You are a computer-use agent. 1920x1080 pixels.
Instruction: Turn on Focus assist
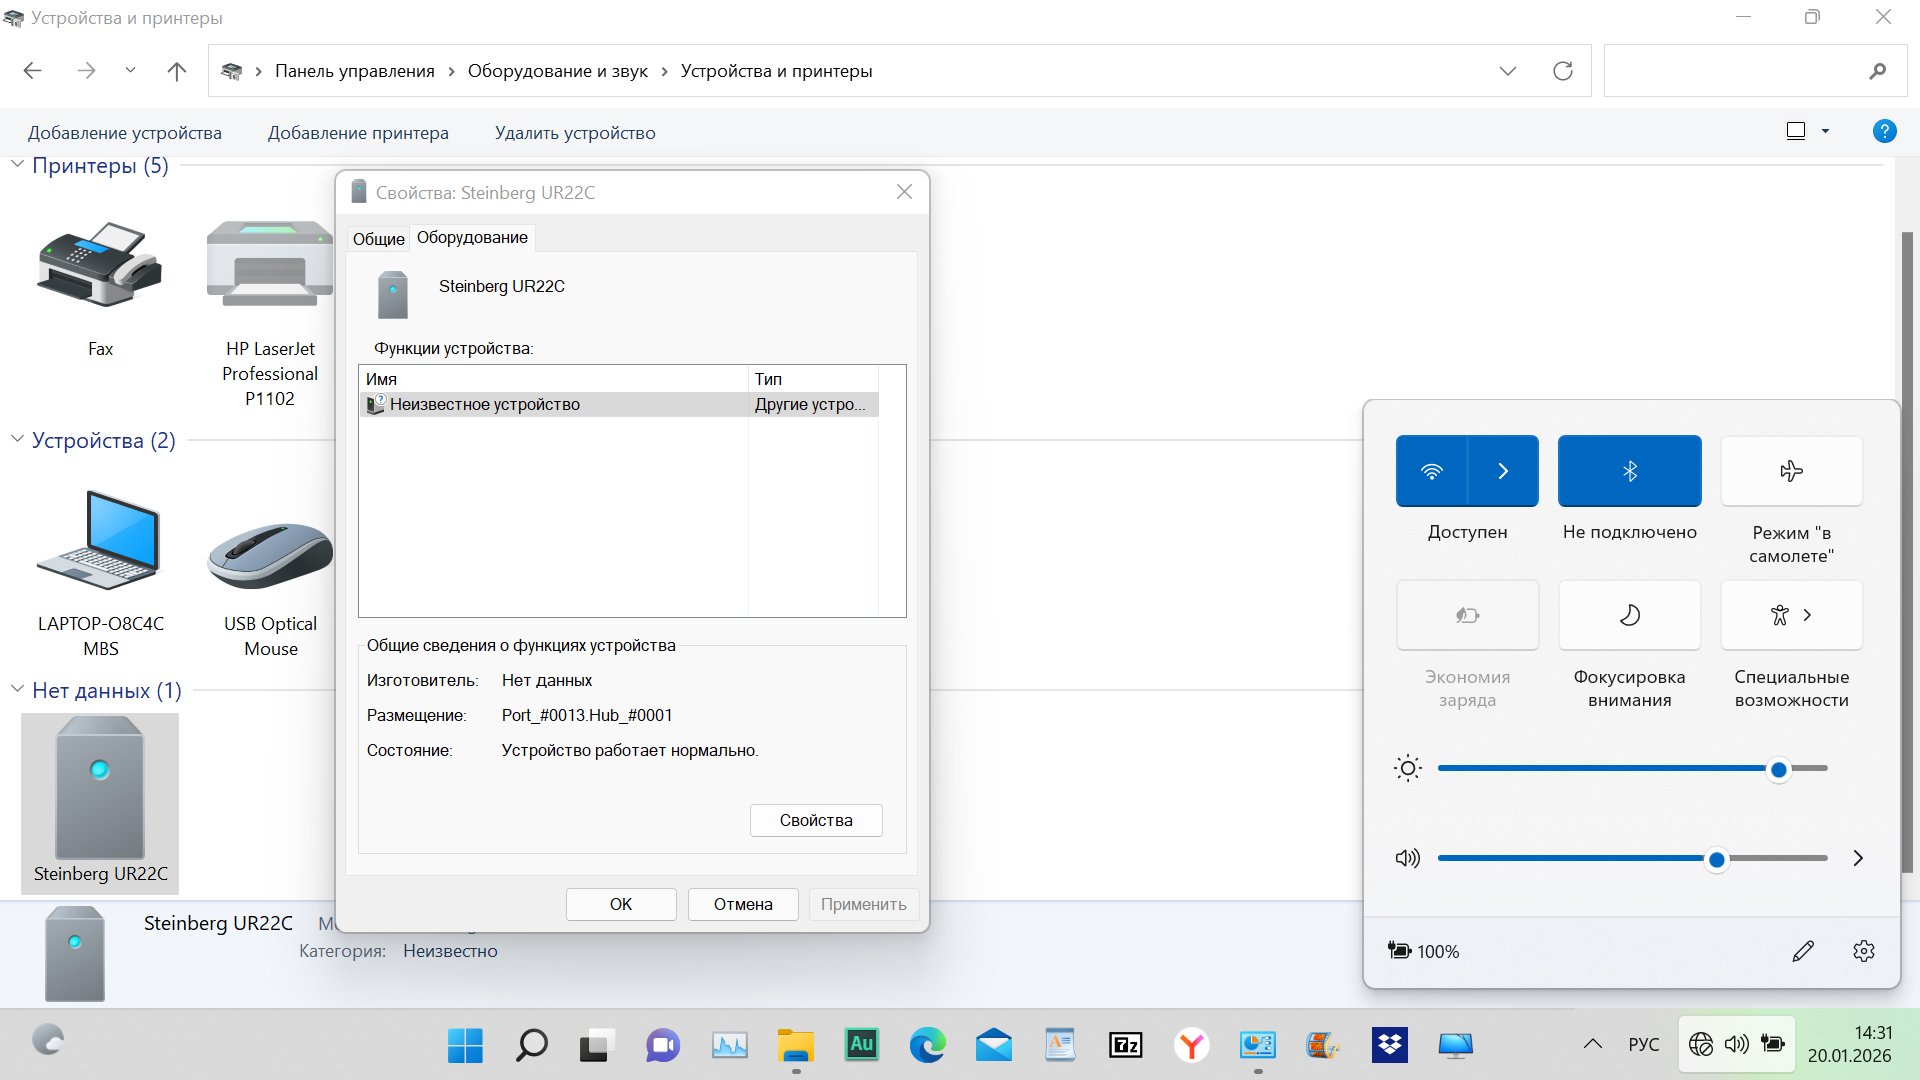pos(1629,614)
